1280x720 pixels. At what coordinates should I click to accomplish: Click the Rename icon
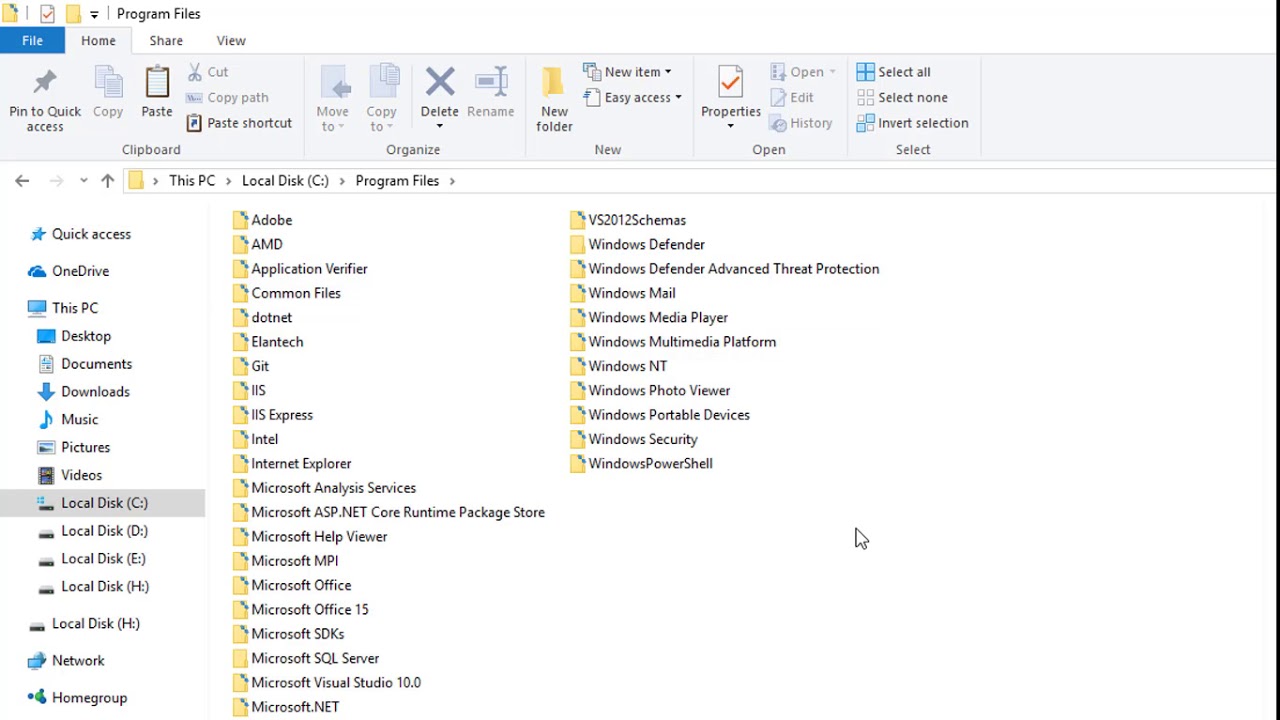point(491,82)
